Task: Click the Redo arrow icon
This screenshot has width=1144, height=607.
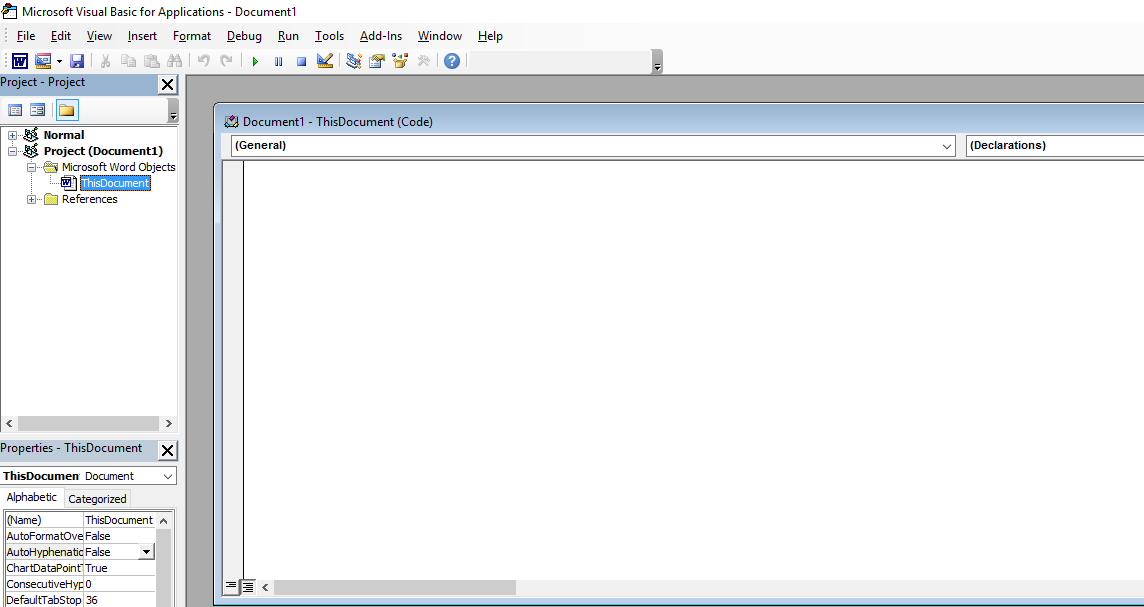Action: click(226, 61)
